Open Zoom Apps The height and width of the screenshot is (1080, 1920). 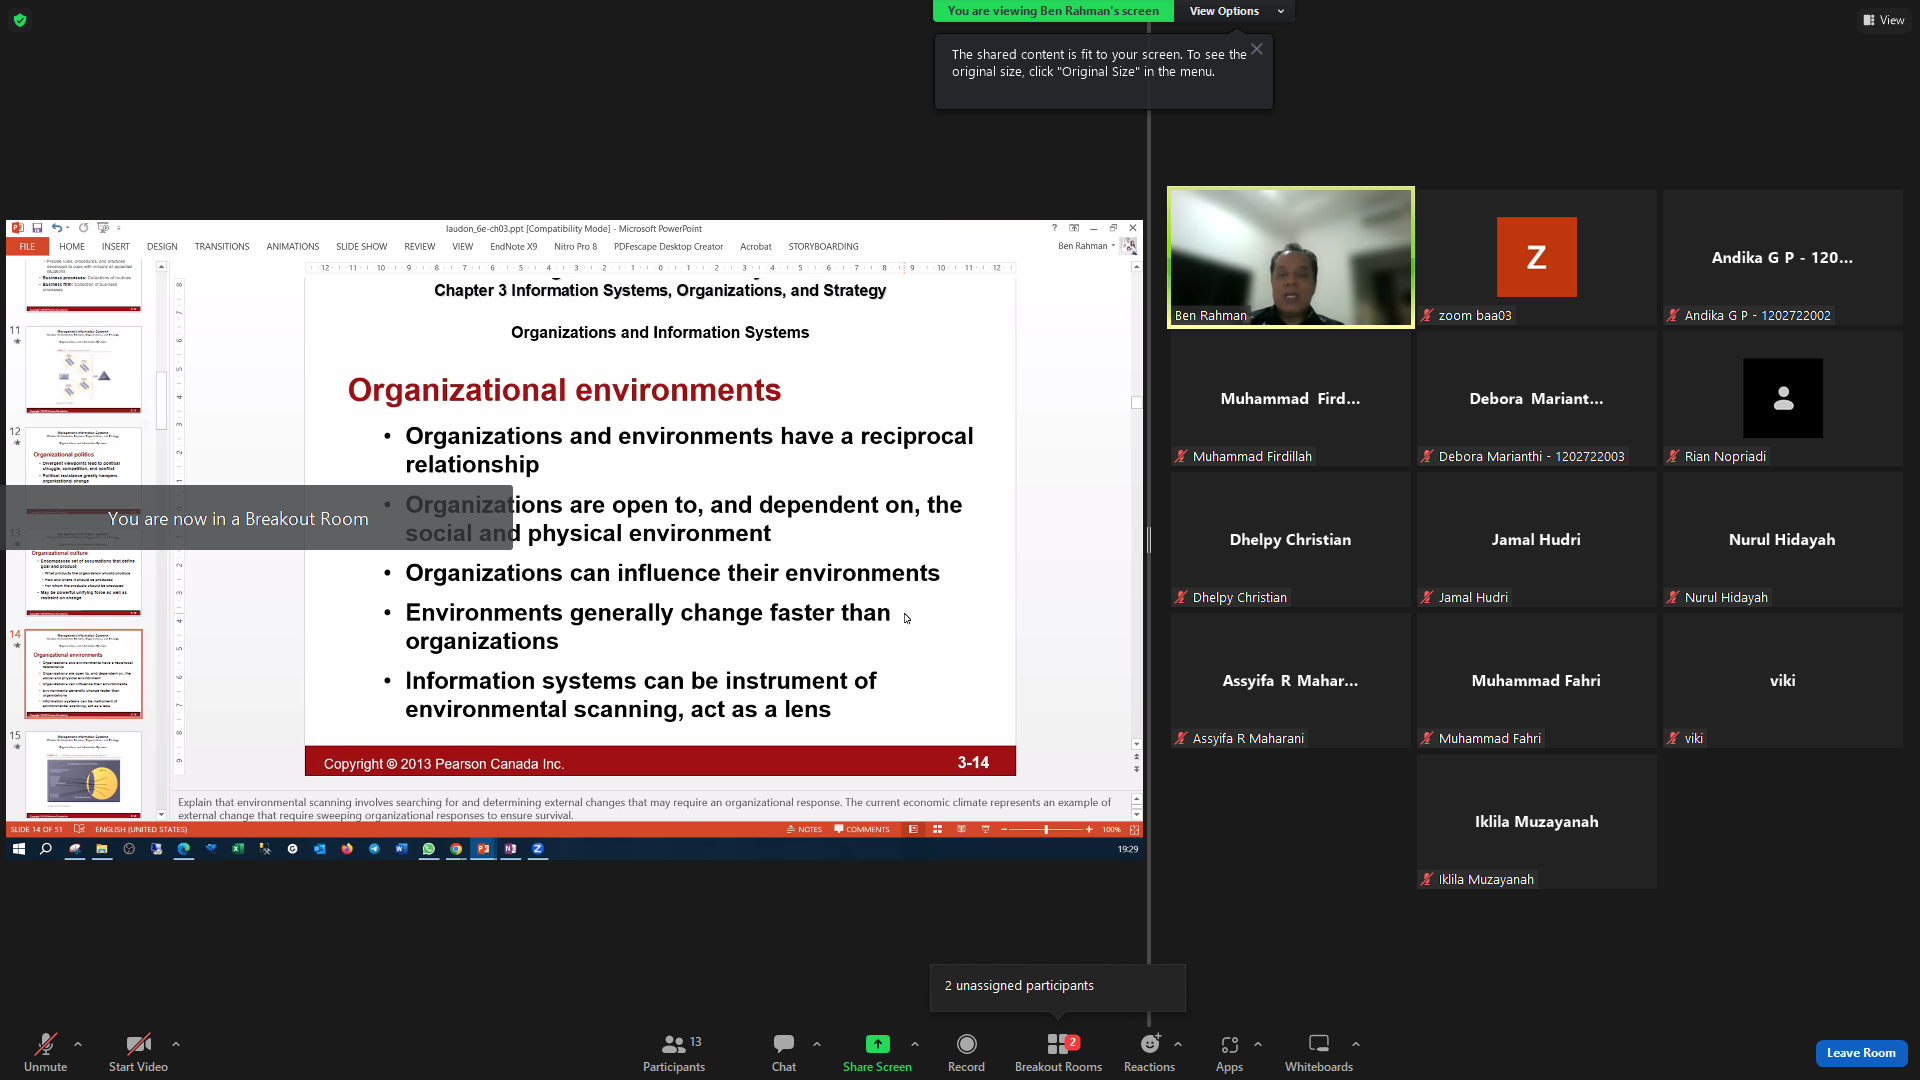point(1229,1052)
